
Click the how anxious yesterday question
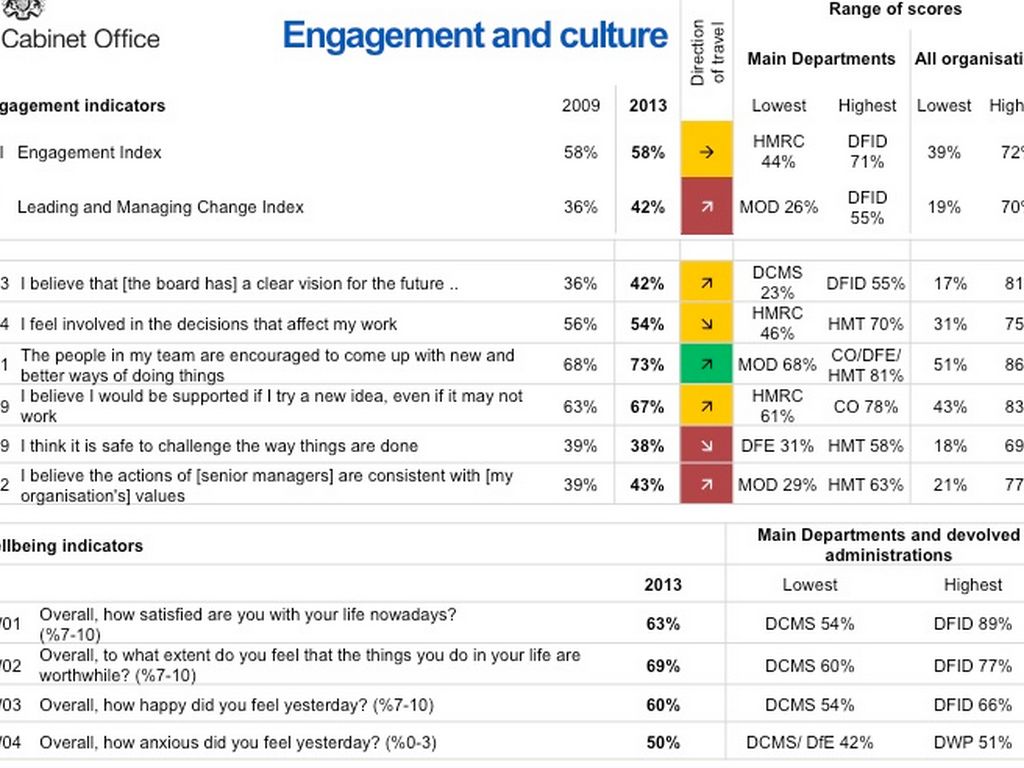click(237, 743)
